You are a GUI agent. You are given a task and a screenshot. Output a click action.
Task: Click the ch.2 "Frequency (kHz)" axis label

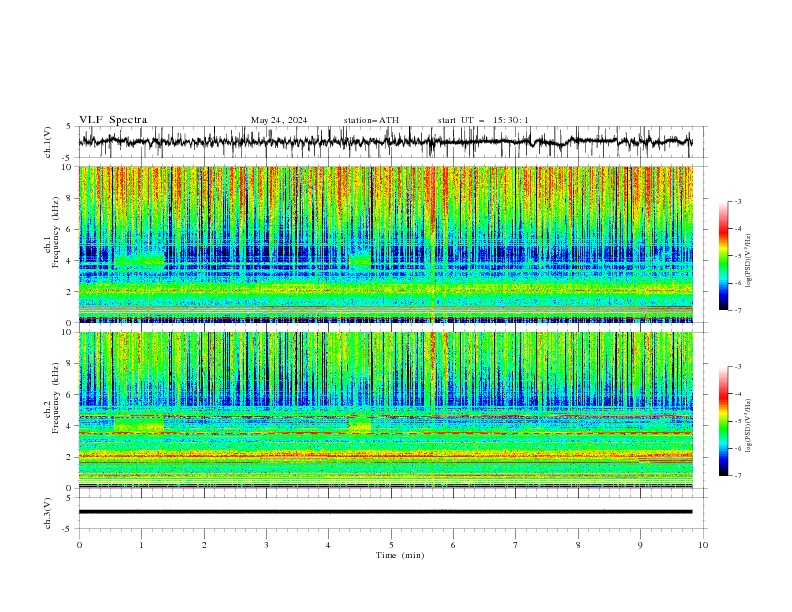tap(56, 398)
